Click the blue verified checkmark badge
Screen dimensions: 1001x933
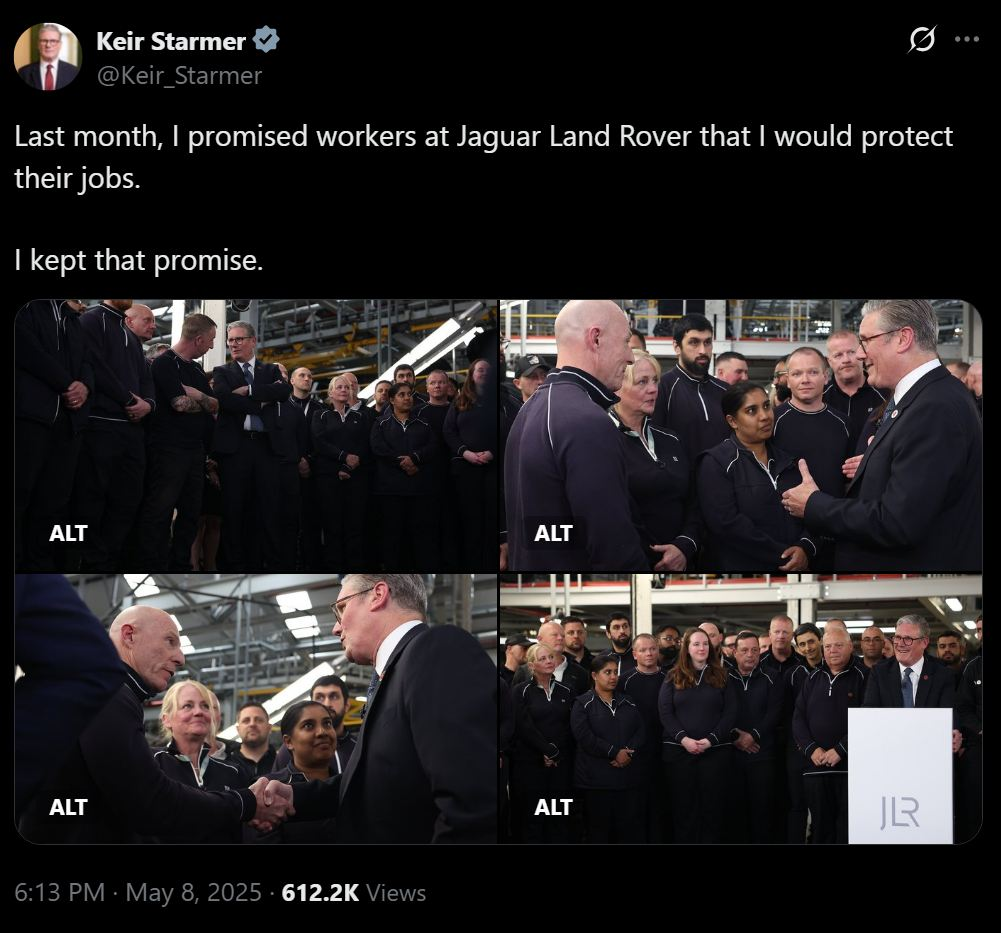(x=266, y=40)
